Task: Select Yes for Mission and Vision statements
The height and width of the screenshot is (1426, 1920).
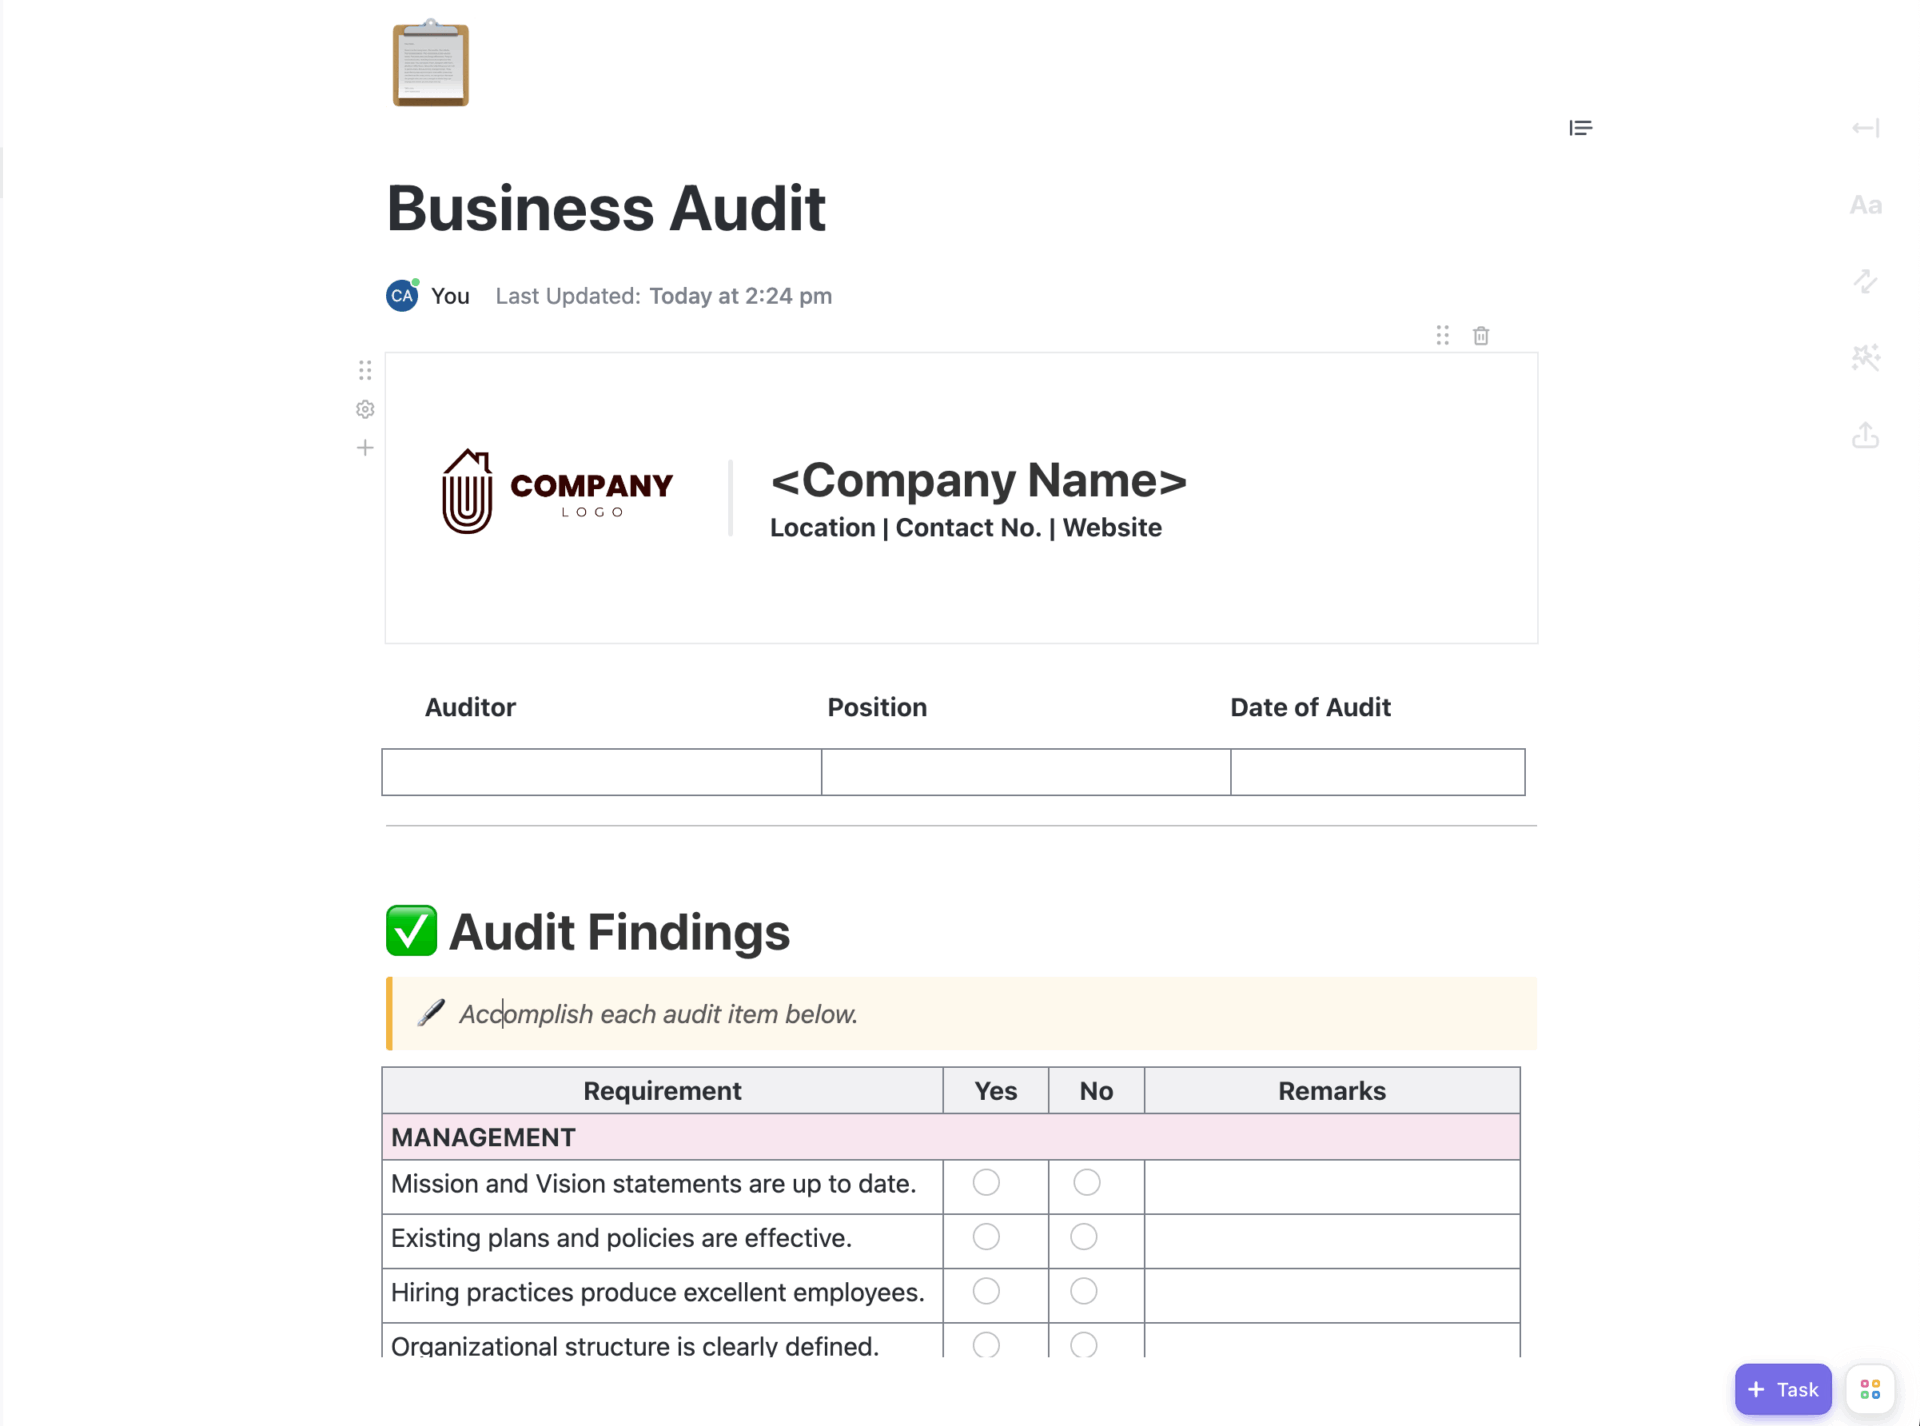Action: click(986, 1183)
